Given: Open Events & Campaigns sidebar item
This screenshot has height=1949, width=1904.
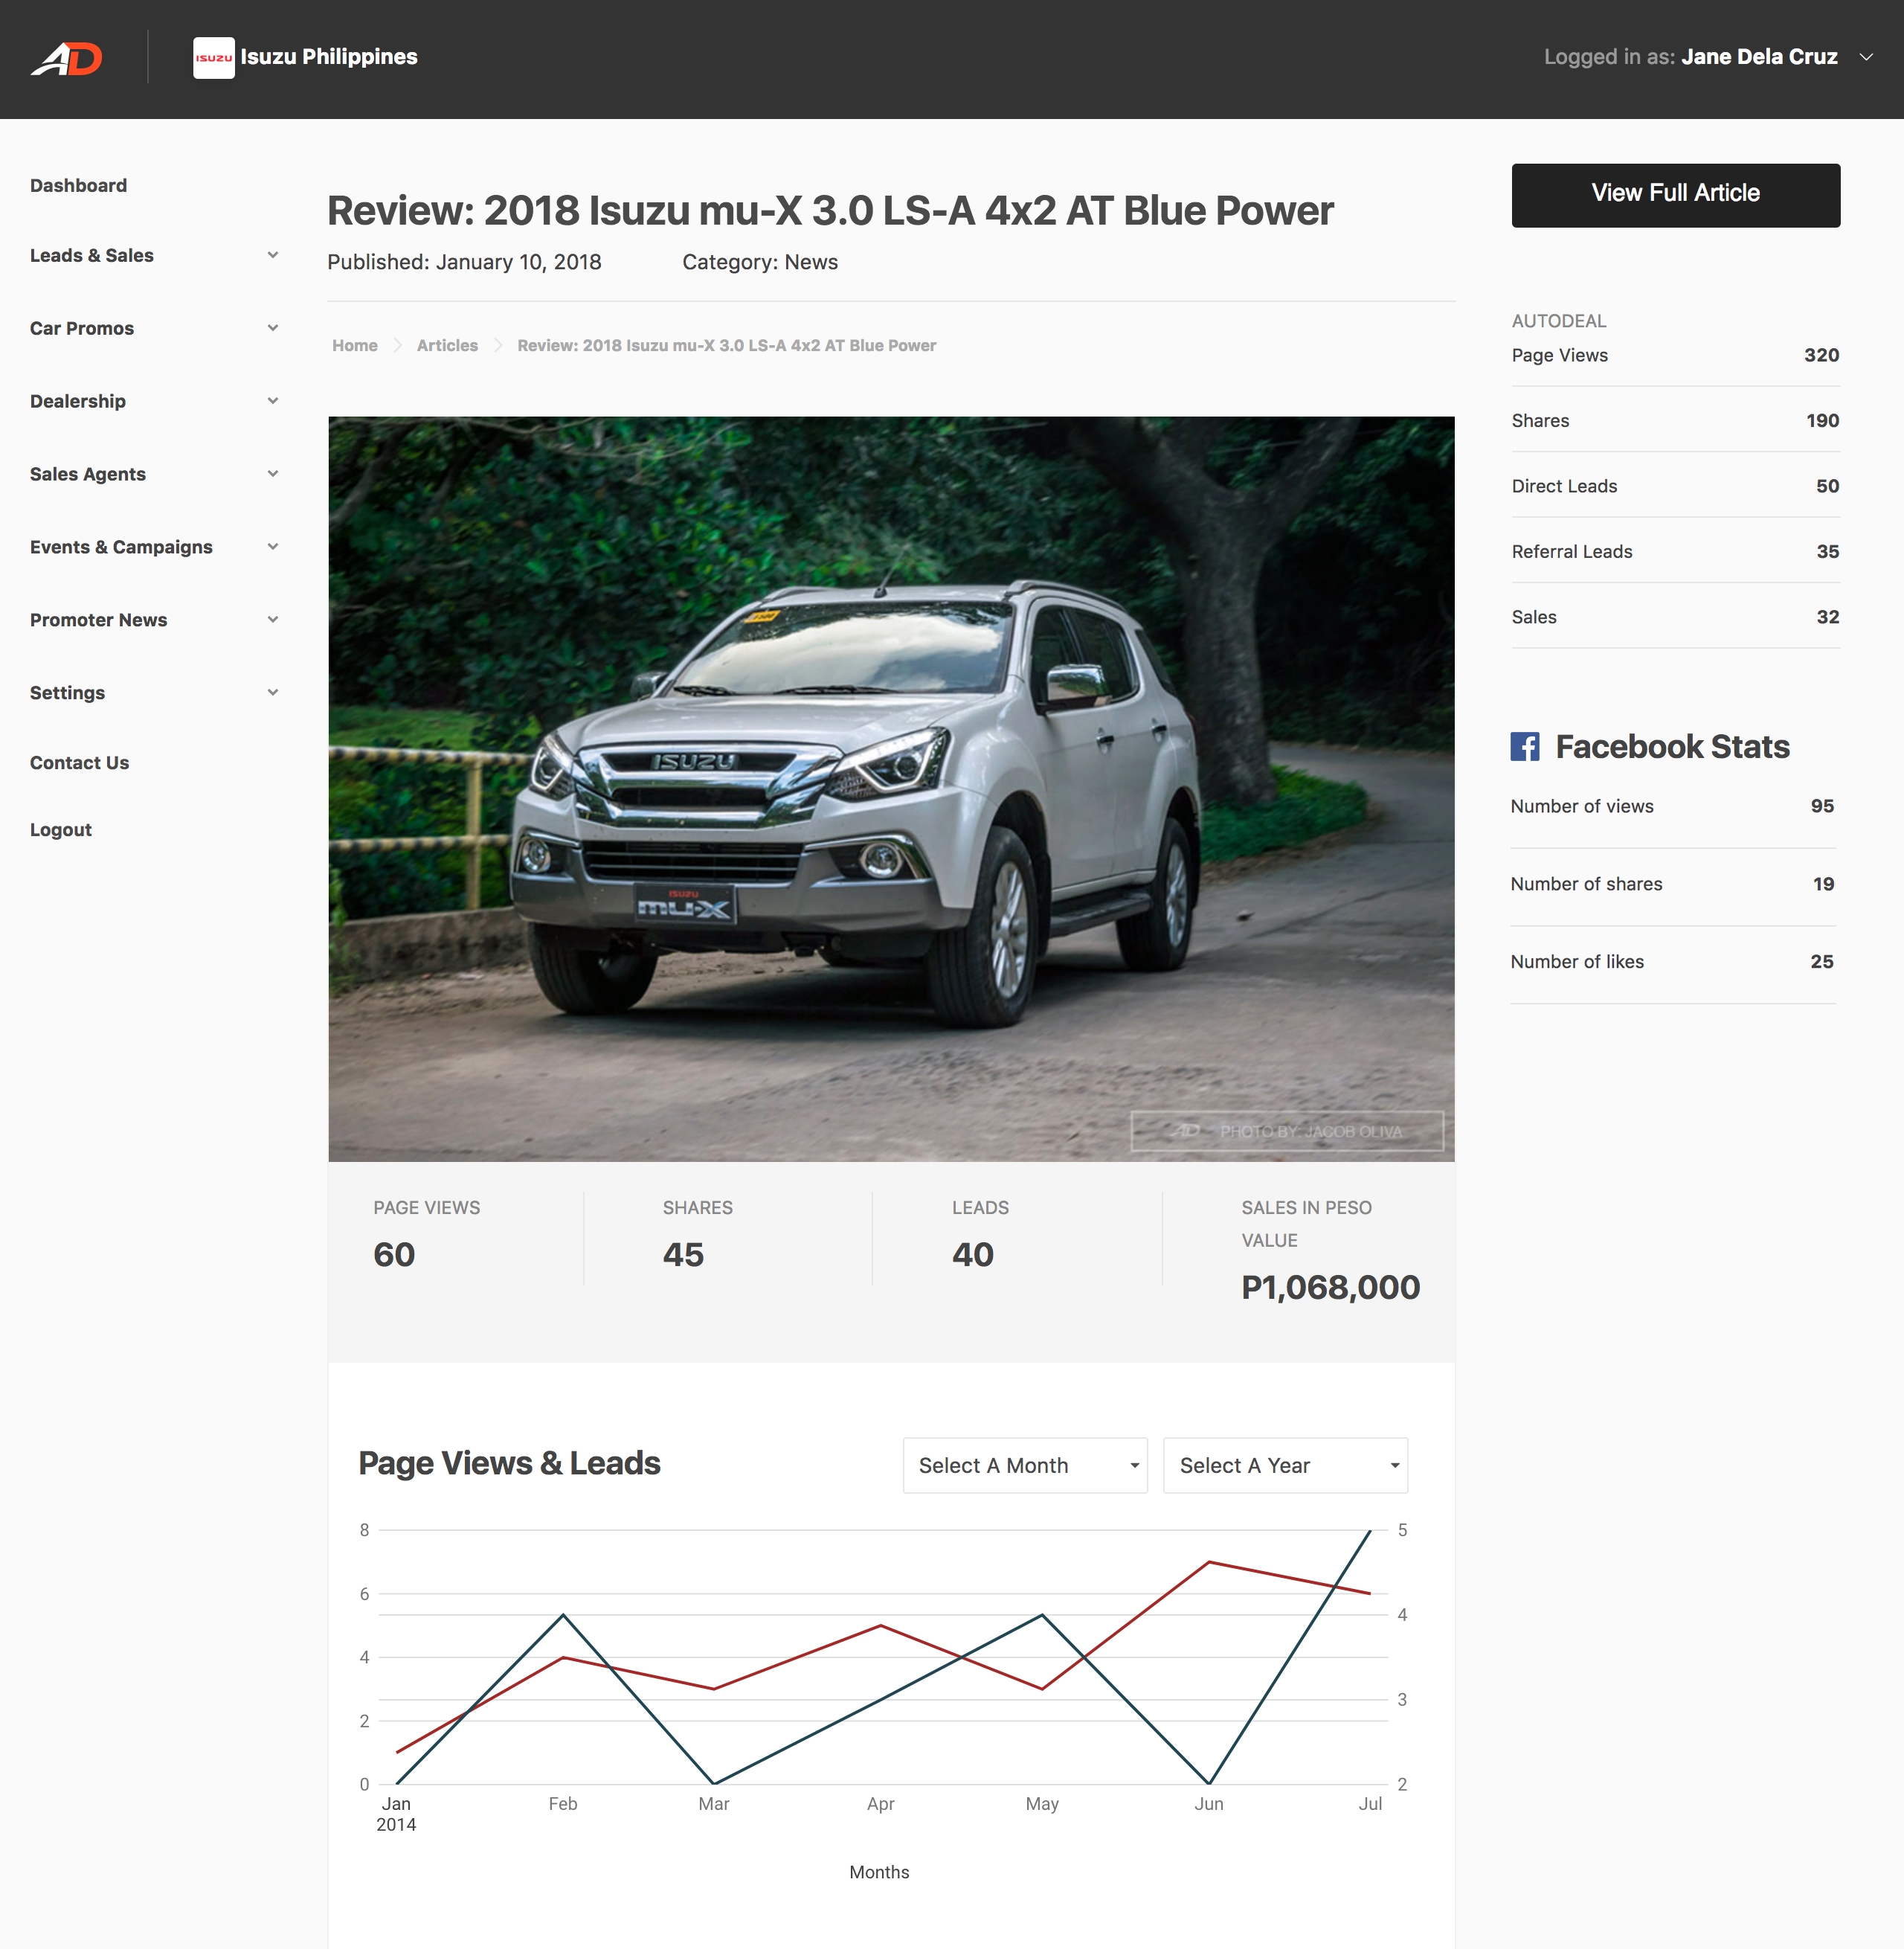Looking at the screenshot, I should (121, 547).
